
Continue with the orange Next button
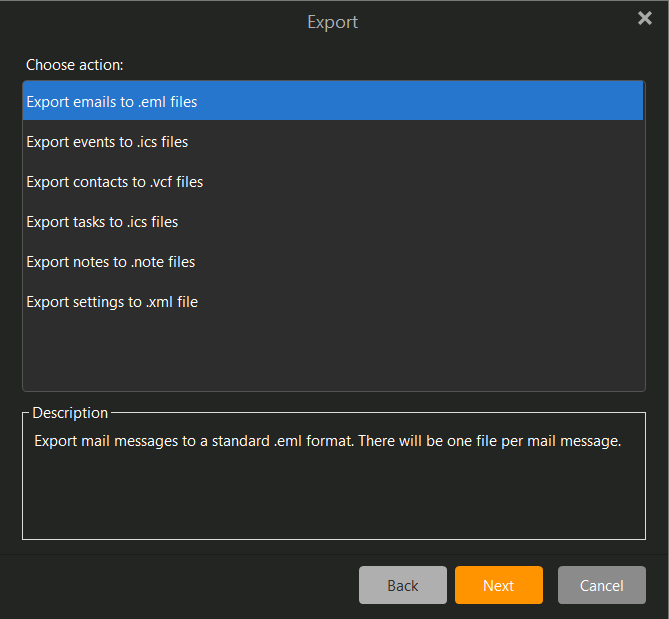click(499, 585)
